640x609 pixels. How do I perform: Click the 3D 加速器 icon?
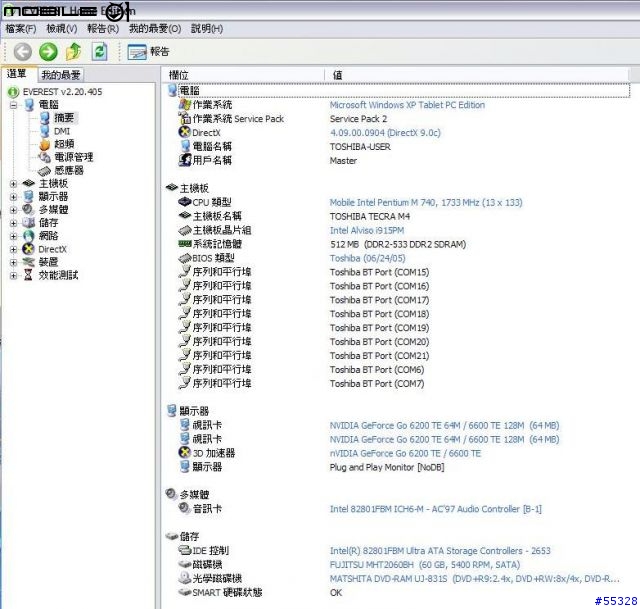point(185,452)
